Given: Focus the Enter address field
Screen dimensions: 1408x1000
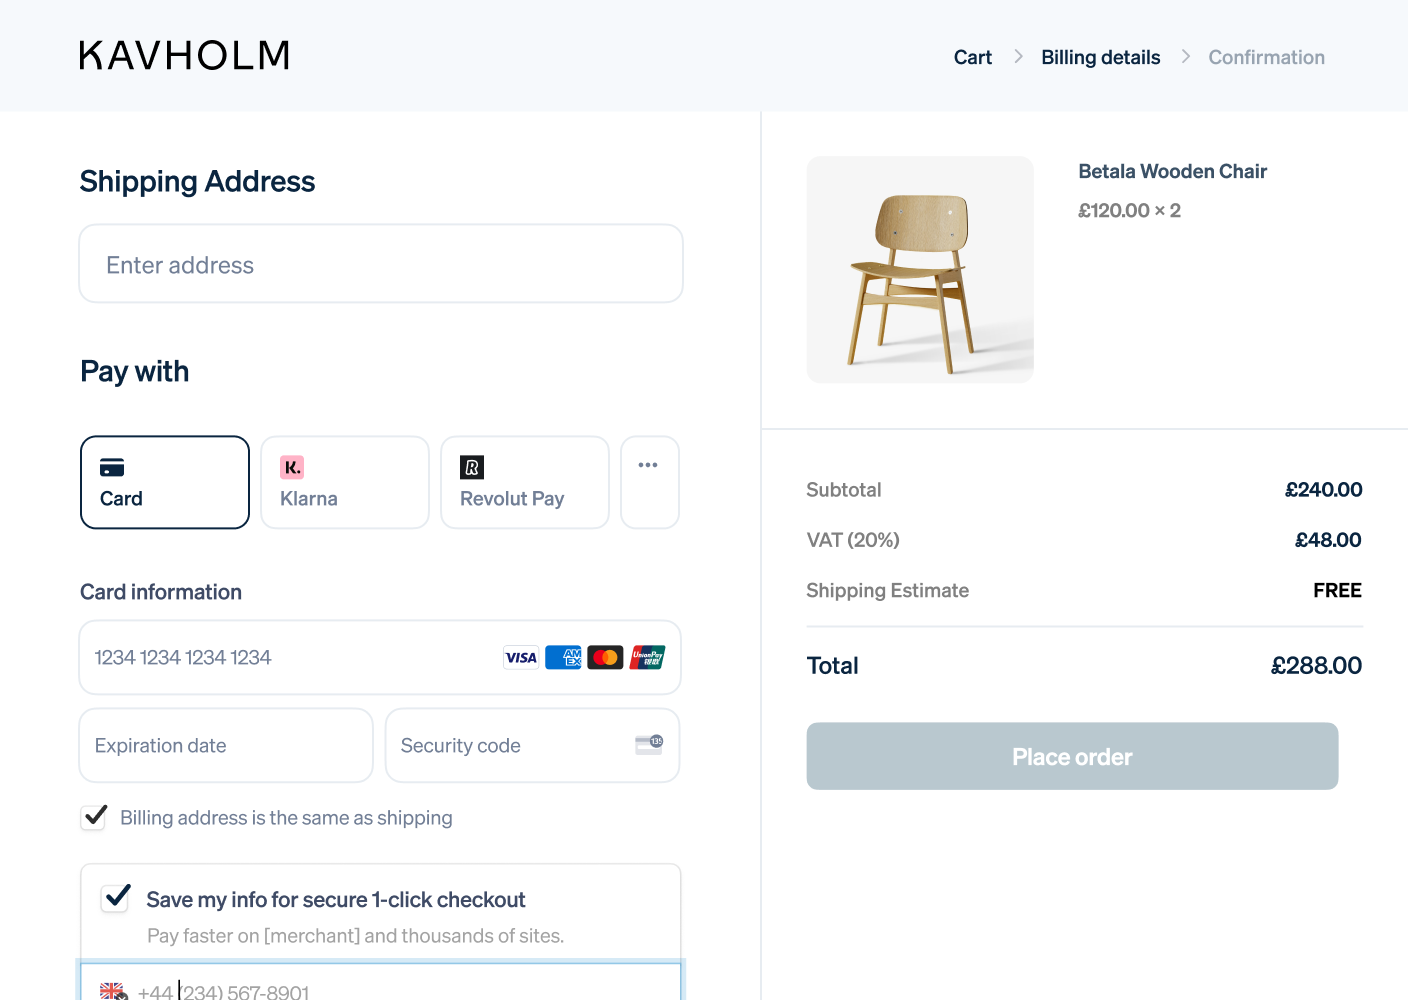Looking at the screenshot, I should tap(381, 264).
